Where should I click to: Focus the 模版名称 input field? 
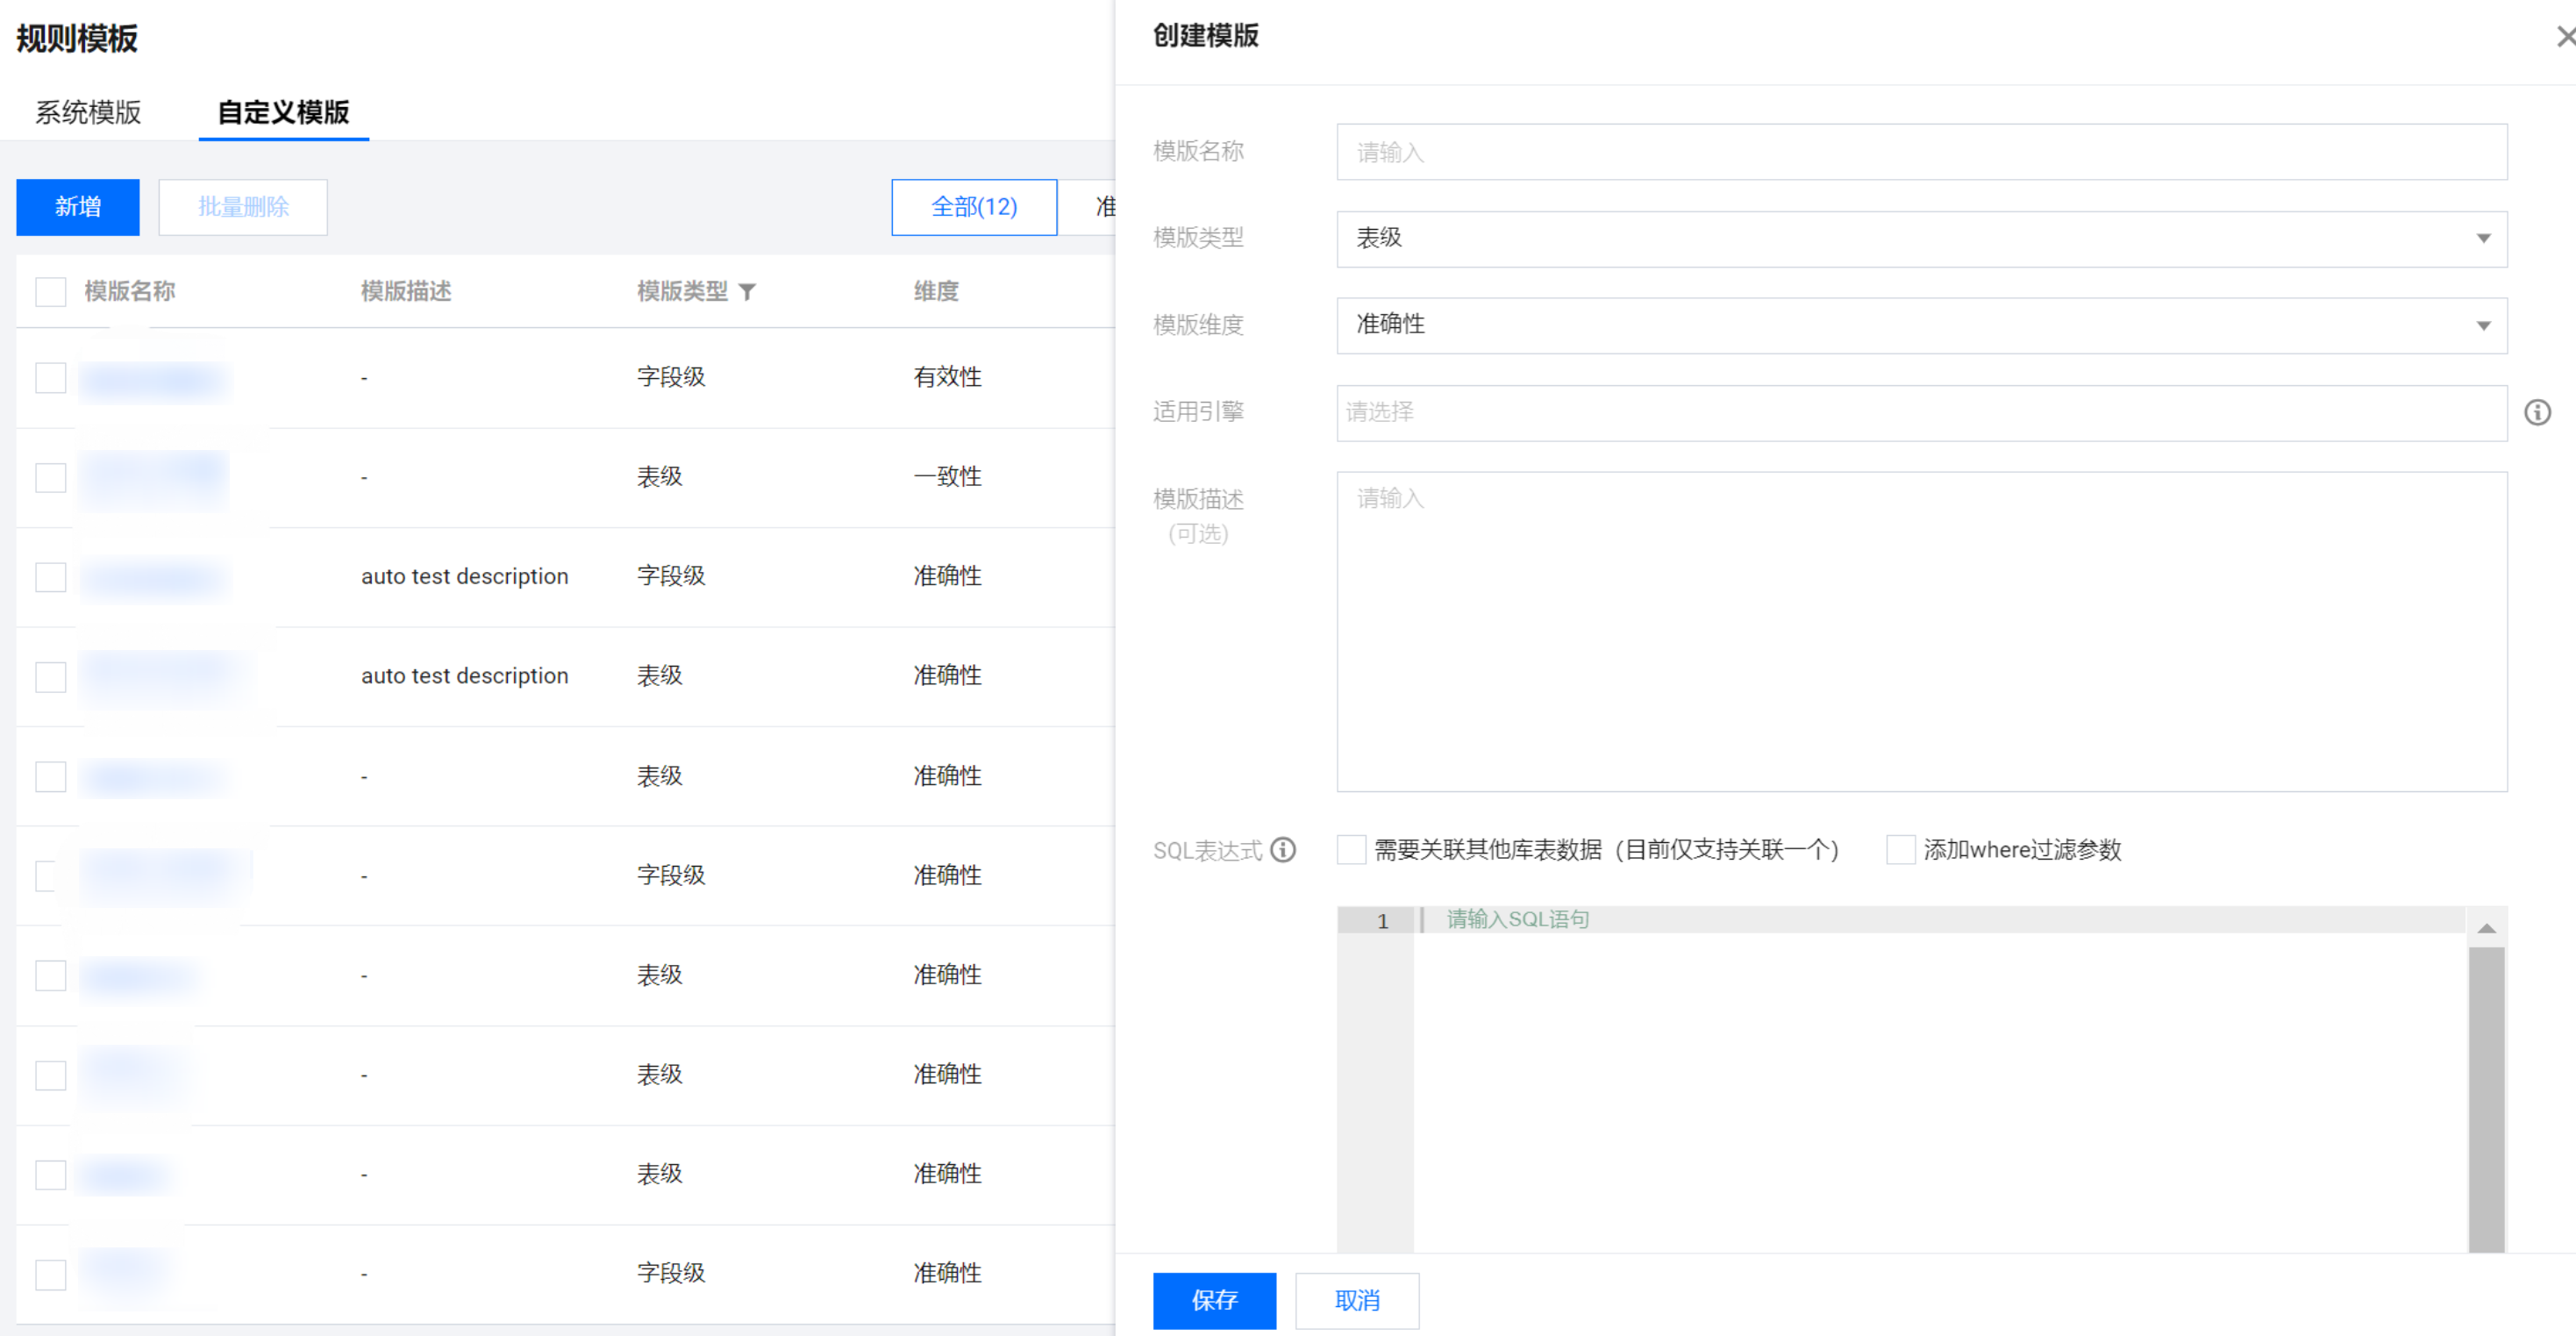(1920, 152)
